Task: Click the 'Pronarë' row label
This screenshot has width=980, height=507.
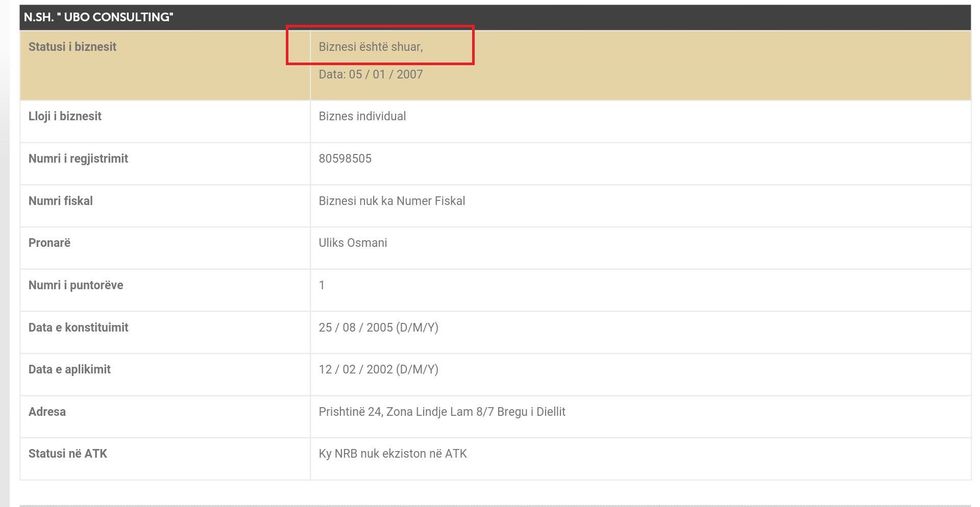Action: click(49, 243)
